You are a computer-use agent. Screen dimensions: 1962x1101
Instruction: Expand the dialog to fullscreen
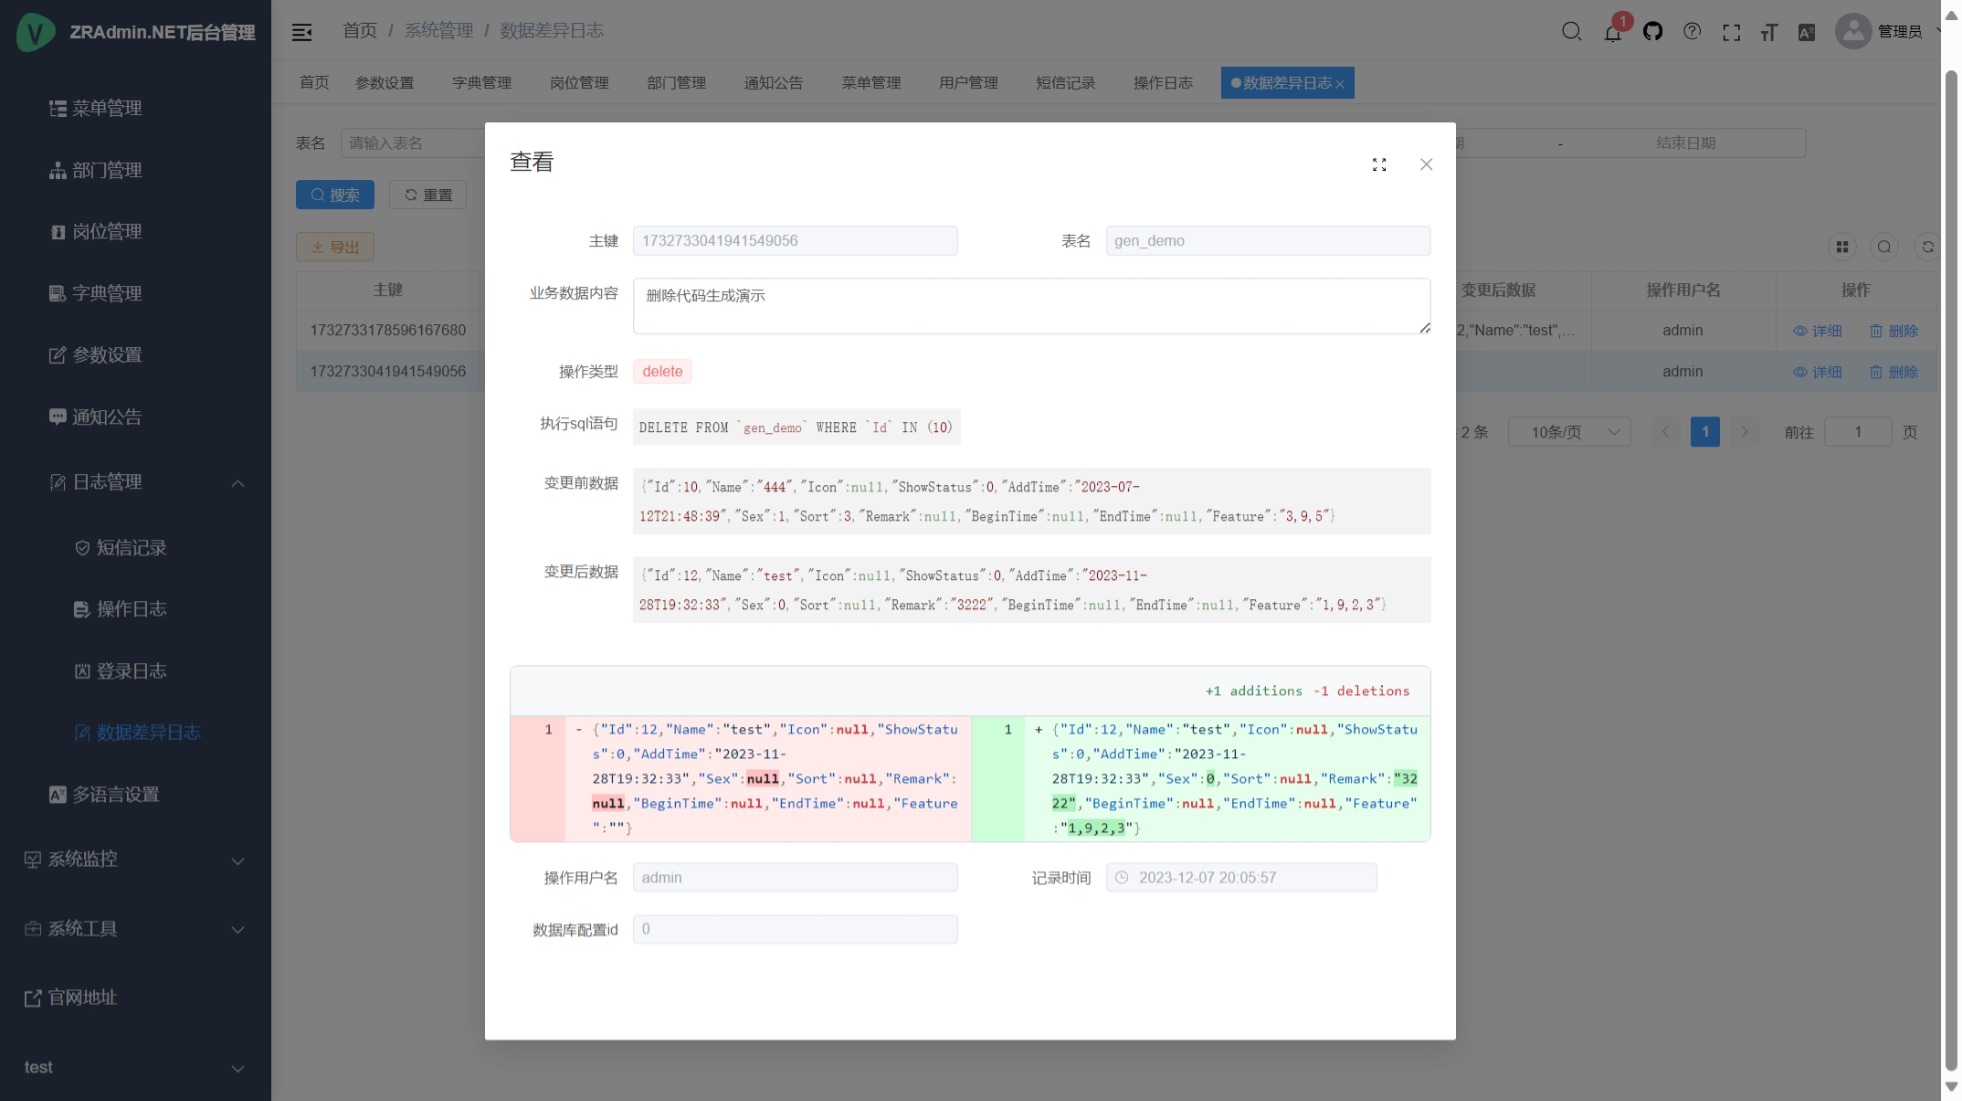click(x=1379, y=165)
